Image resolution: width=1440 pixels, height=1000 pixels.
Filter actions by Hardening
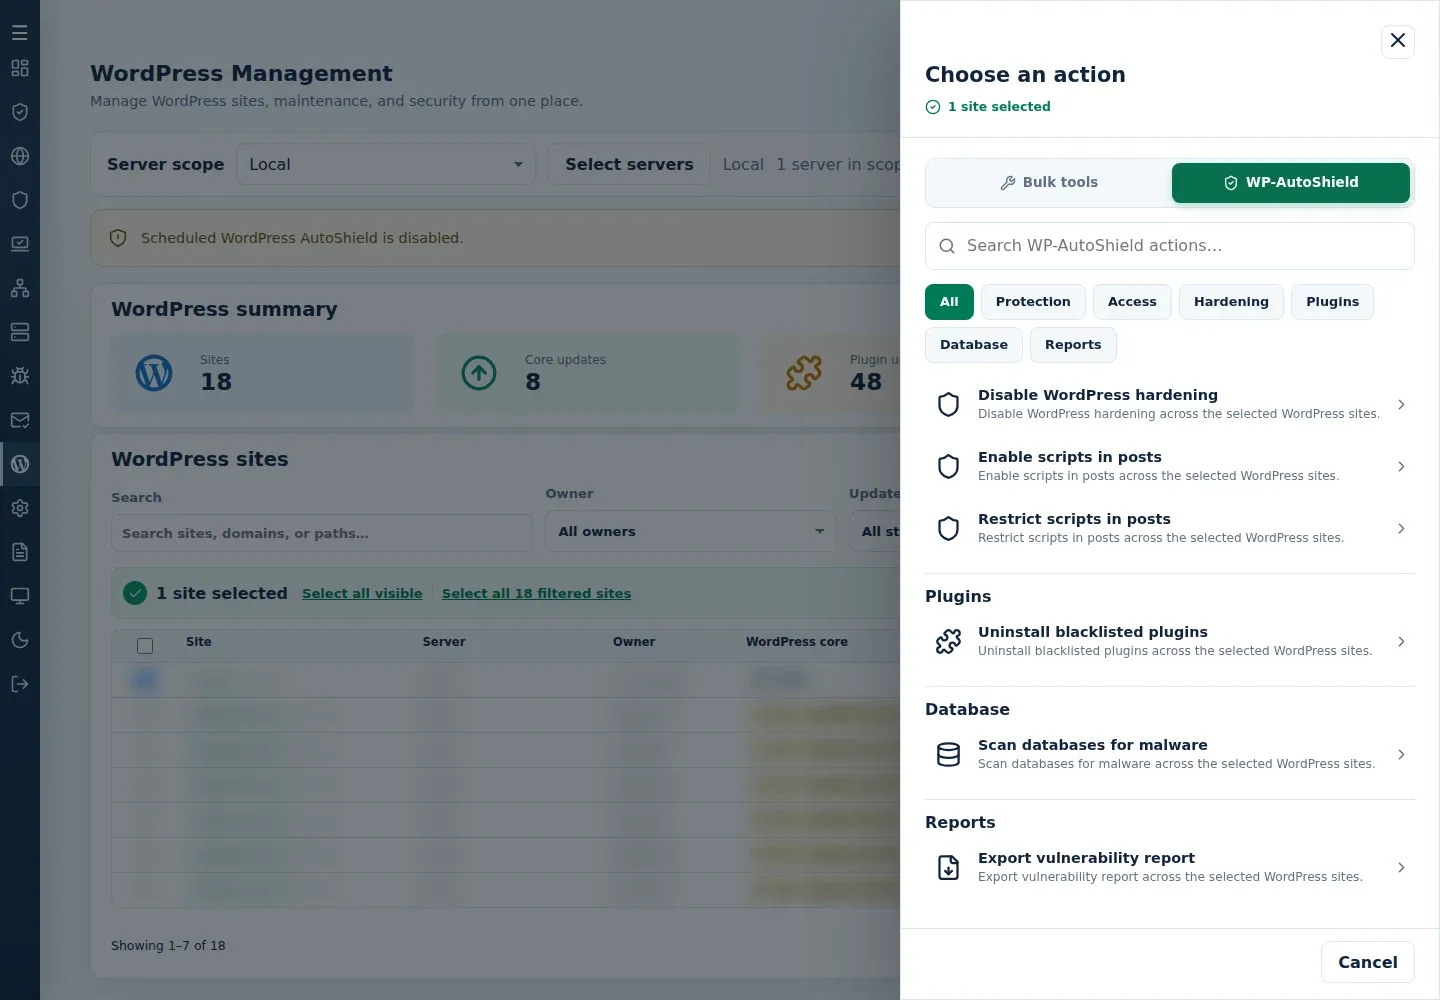click(1231, 302)
